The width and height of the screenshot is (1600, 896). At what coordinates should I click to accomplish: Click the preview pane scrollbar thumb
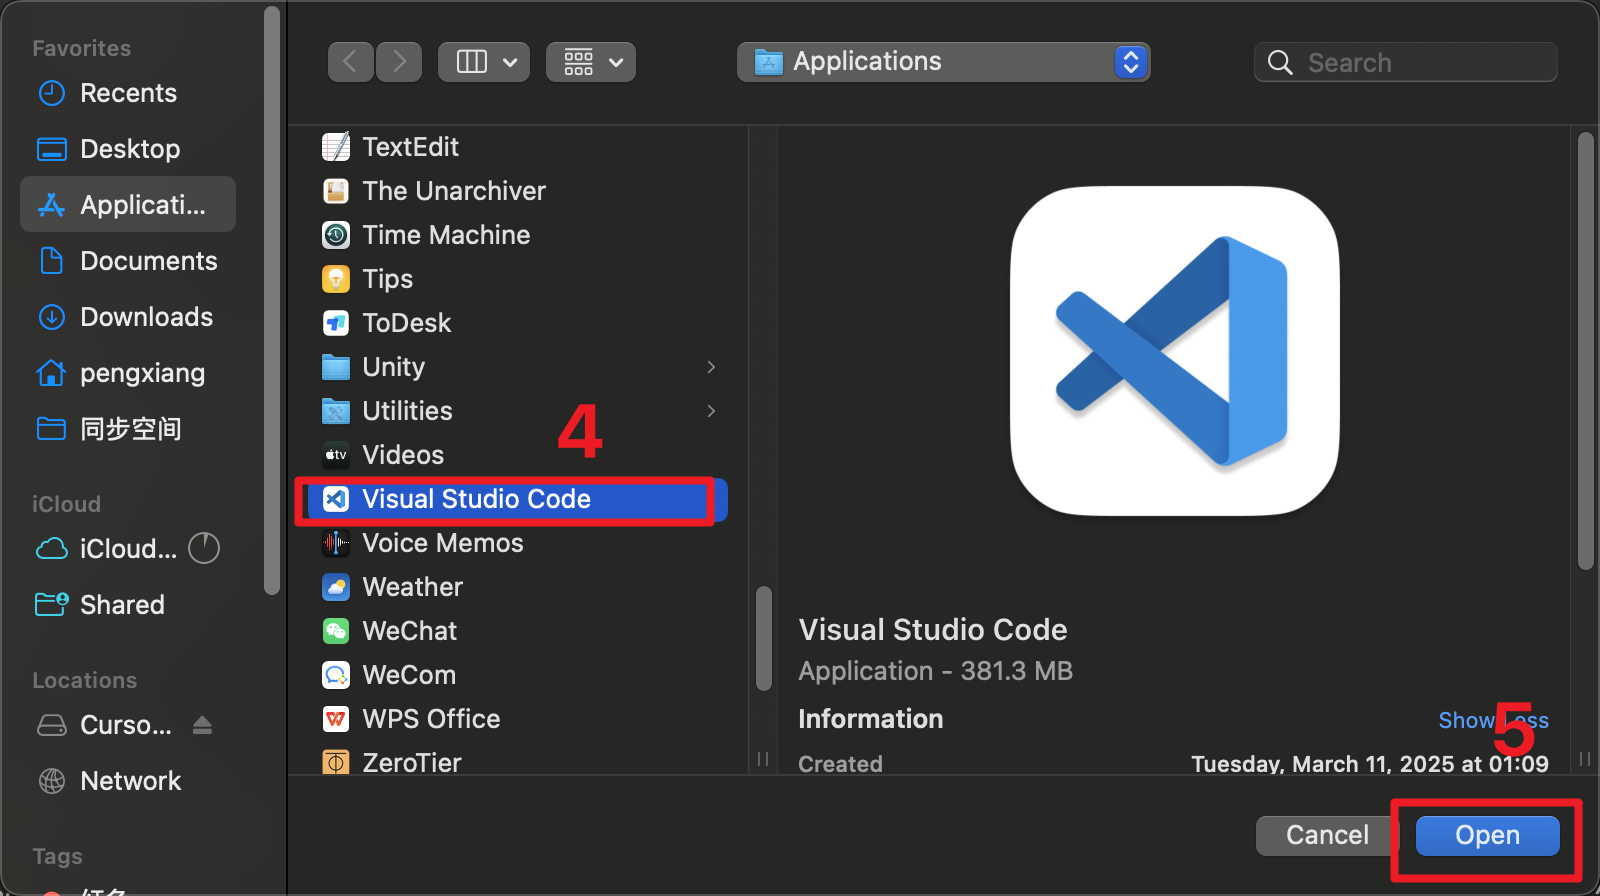(1585, 351)
